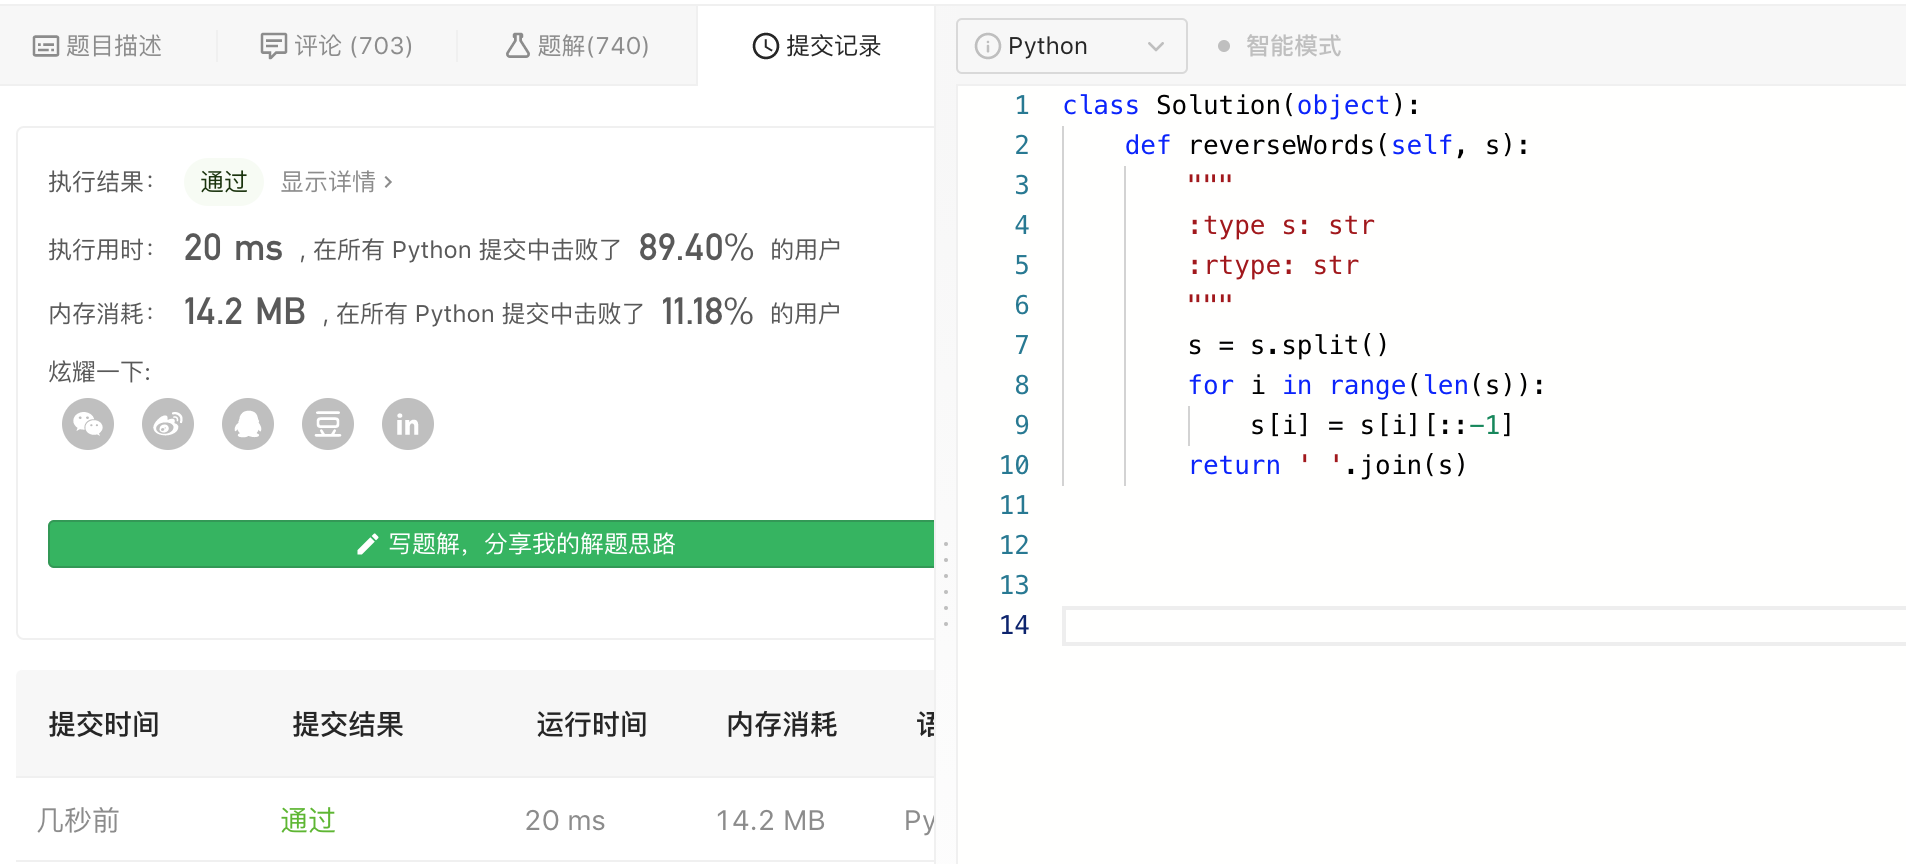Open the 题解(740) solutions tab

[578, 46]
